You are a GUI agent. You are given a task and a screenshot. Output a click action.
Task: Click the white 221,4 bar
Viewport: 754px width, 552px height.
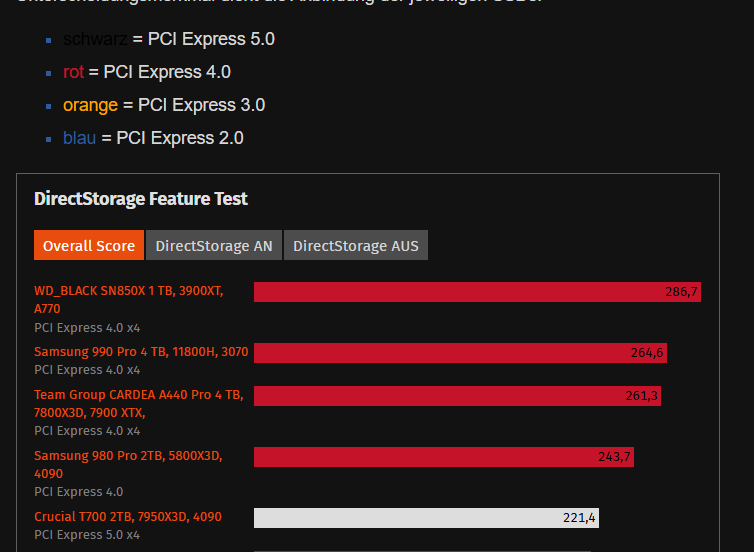tap(426, 518)
